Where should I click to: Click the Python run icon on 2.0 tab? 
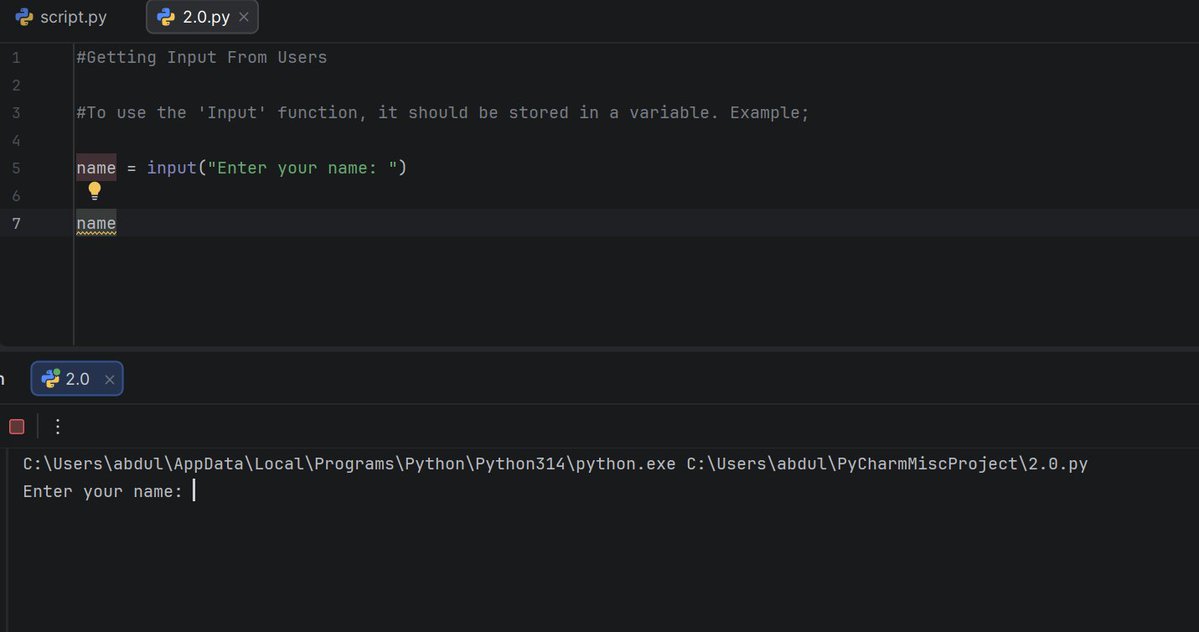(50, 378)
